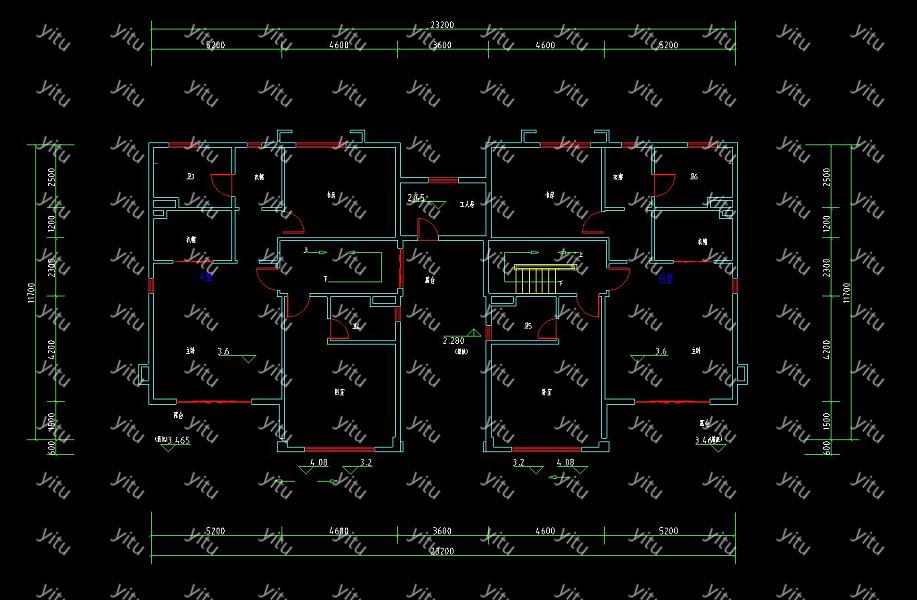The image size is (917, 600).
Task: Select 1200 on the right vertical dimension
Action: (826, 223)
